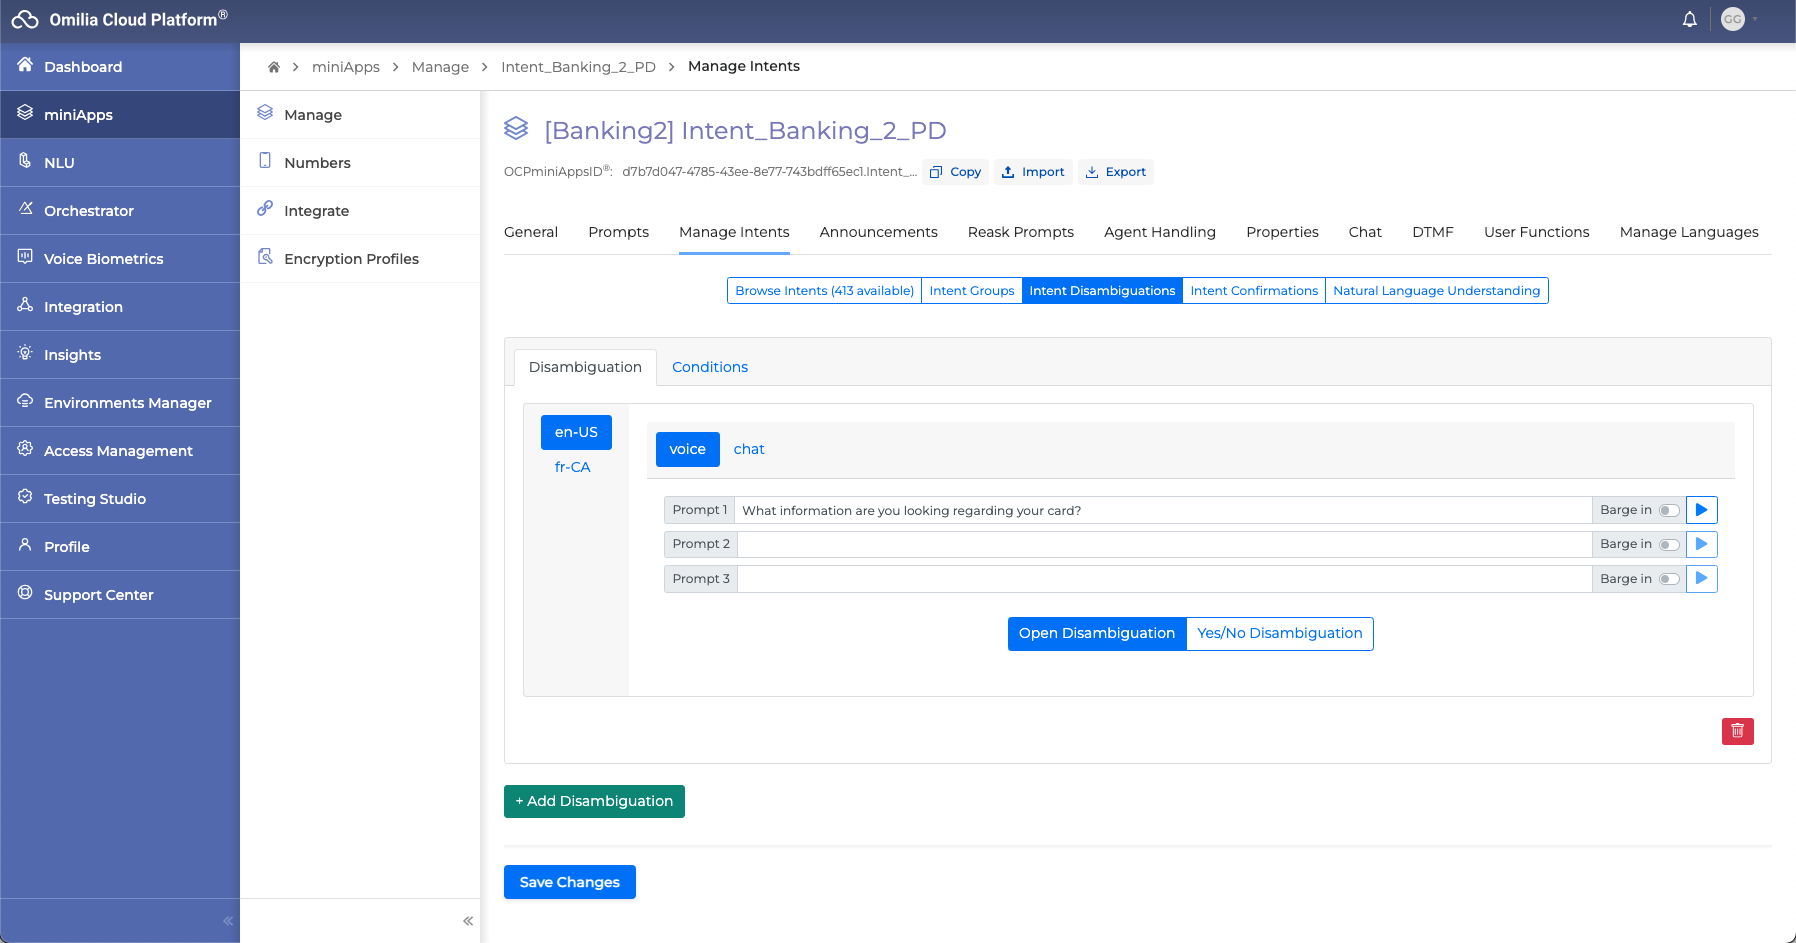This screenshot has width=1796, height=943.
Task: Click the Copy miniApp ID button
Action: [955, 172]
